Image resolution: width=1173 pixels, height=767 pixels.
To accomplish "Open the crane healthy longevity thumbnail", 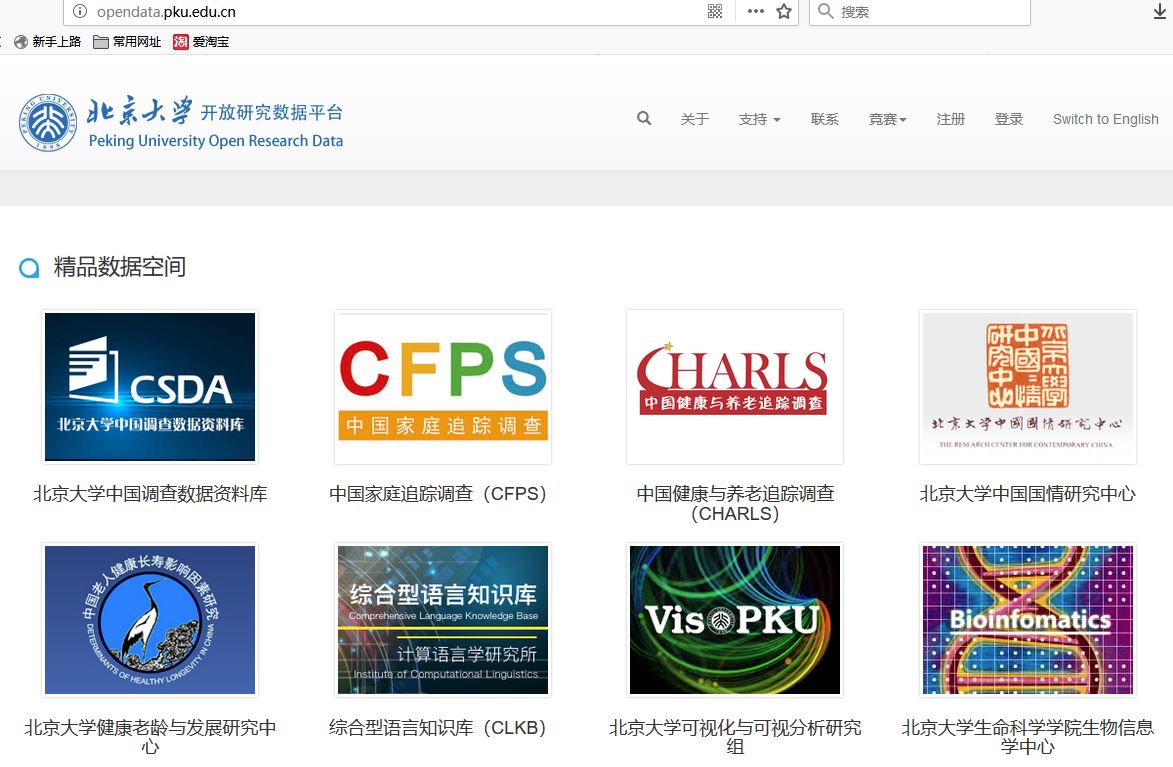I will point(150,620).
